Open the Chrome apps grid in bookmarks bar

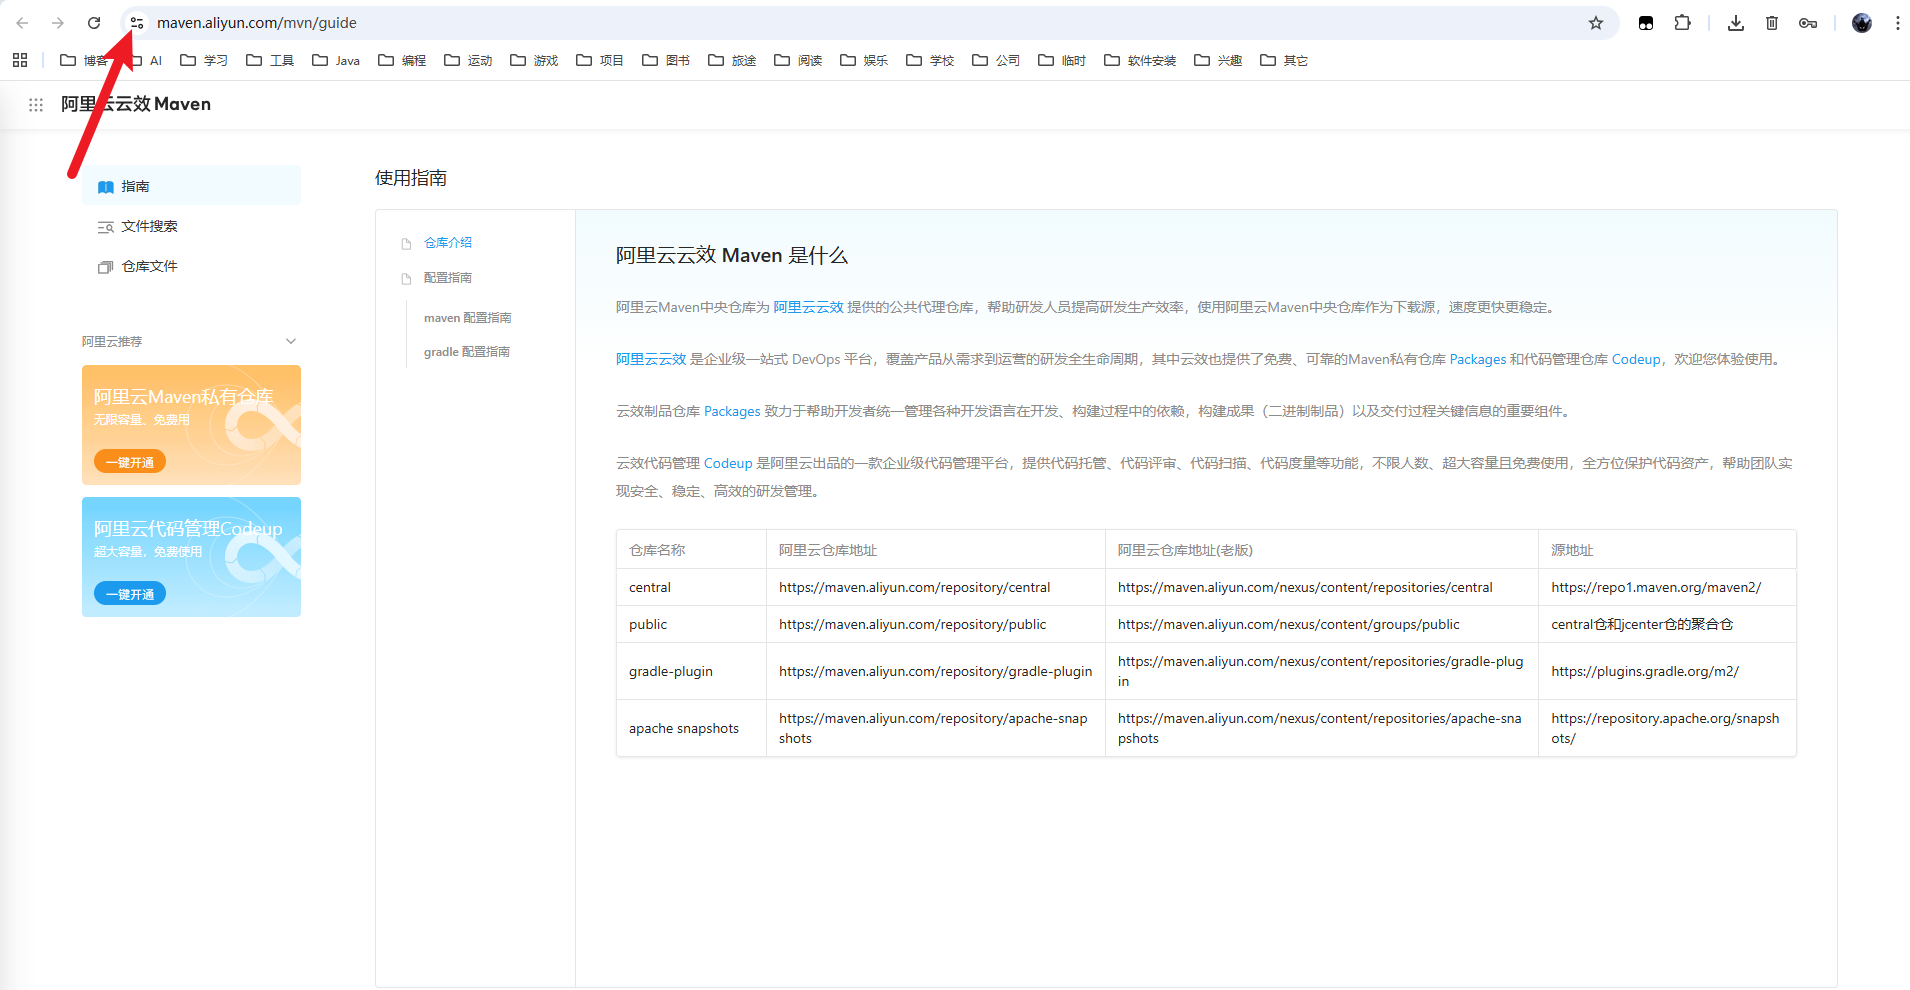point(20,60)
